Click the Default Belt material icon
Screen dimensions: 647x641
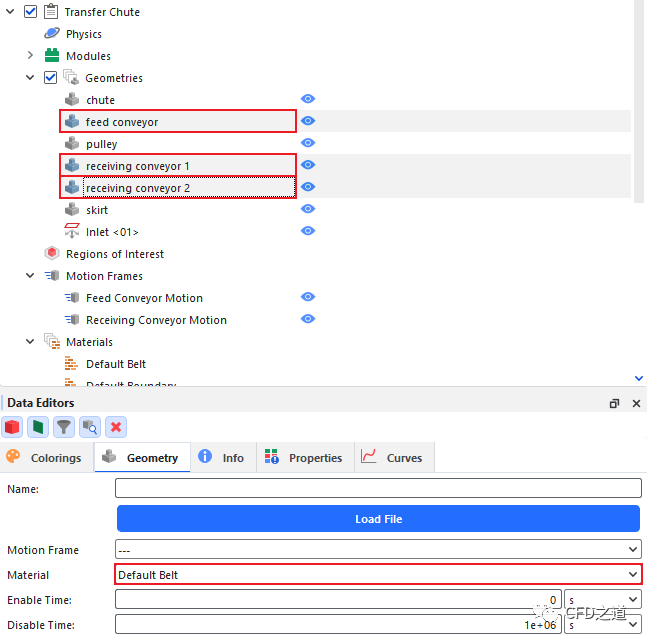(x=71, y=363)
